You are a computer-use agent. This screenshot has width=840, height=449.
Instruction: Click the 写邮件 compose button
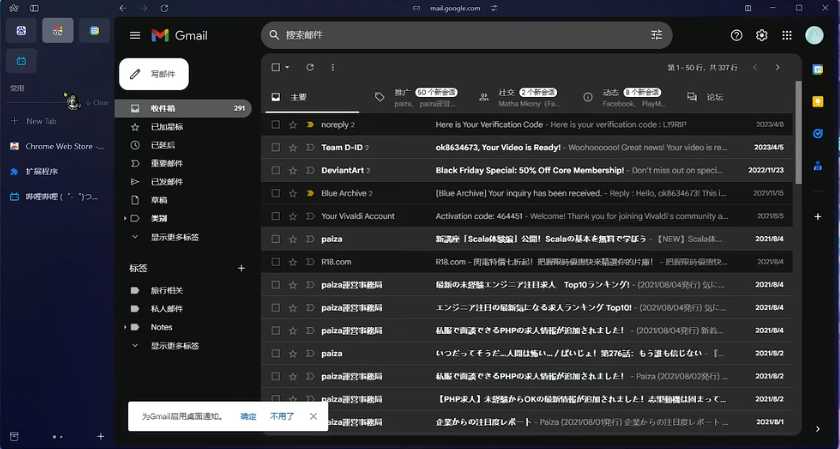point(154,74)
